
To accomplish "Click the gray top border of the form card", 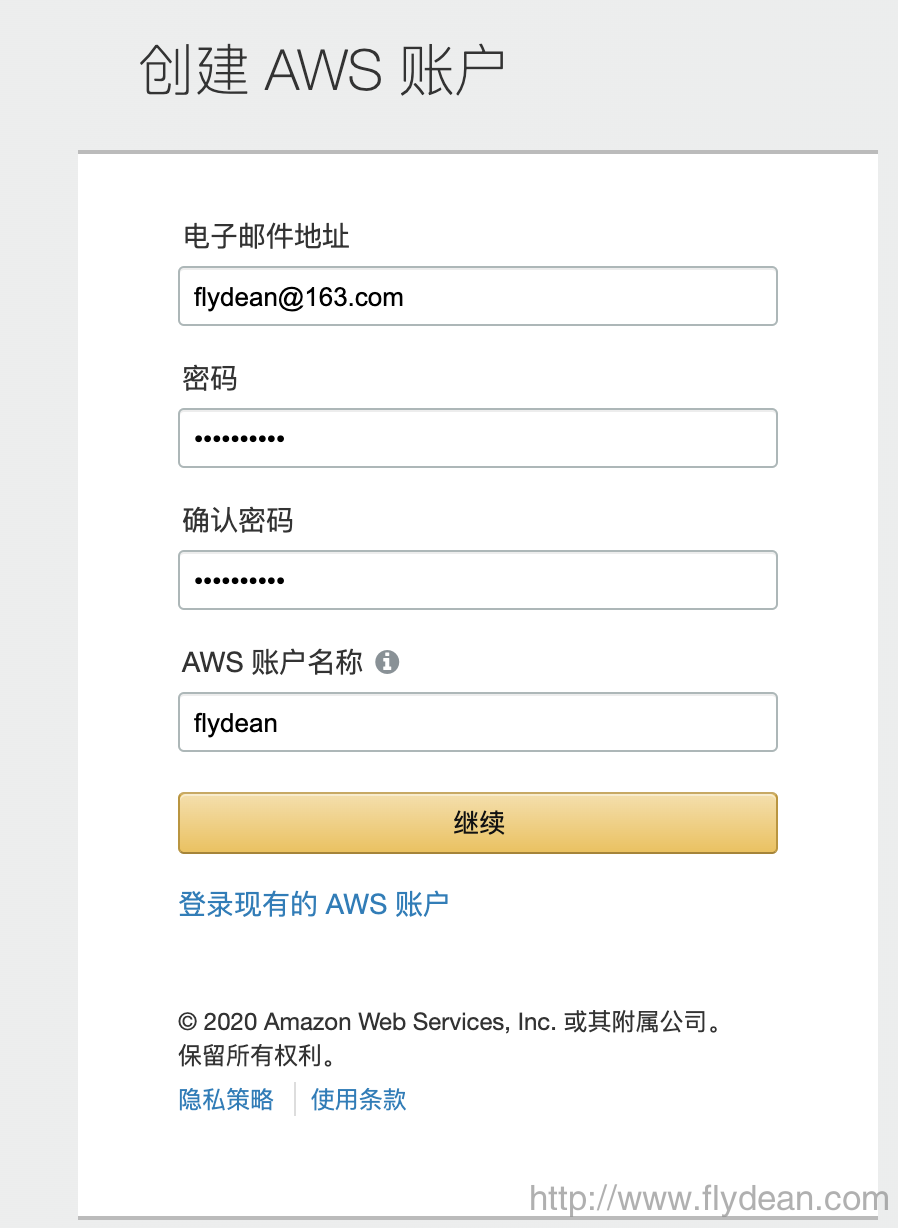I will point(478,152).
